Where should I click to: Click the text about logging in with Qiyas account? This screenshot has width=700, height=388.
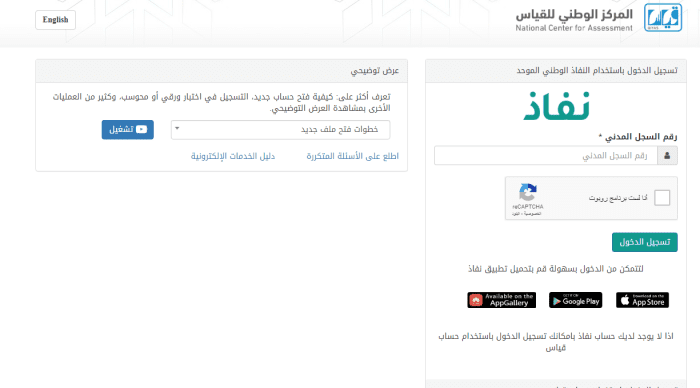(555, 342)
